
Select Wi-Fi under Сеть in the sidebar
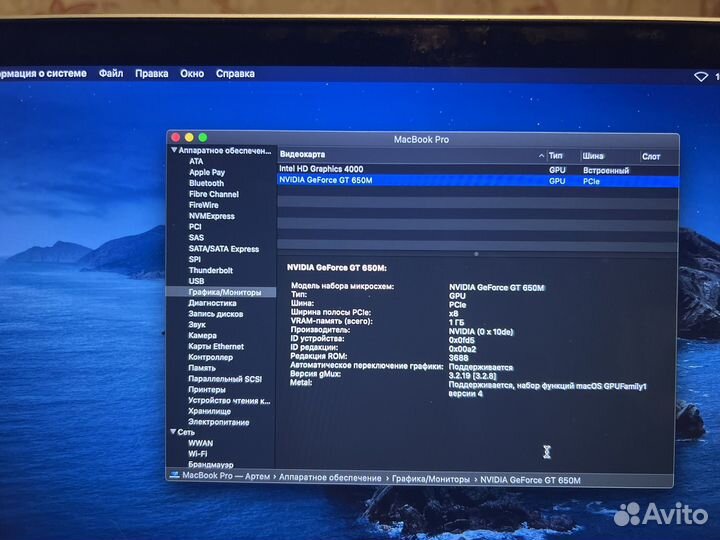197,454
